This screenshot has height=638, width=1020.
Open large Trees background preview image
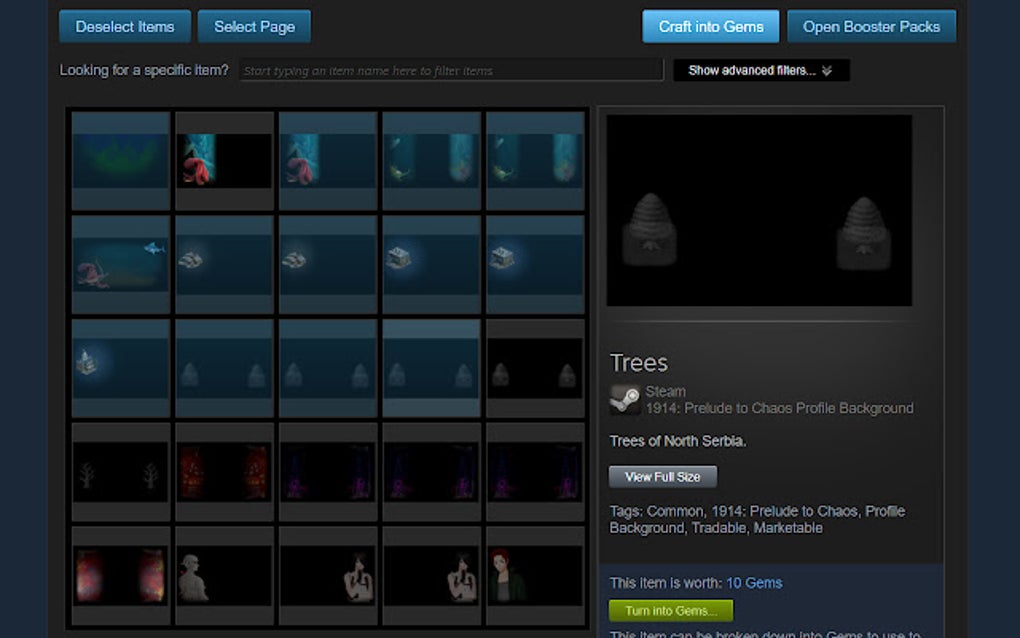pos(759,211)
